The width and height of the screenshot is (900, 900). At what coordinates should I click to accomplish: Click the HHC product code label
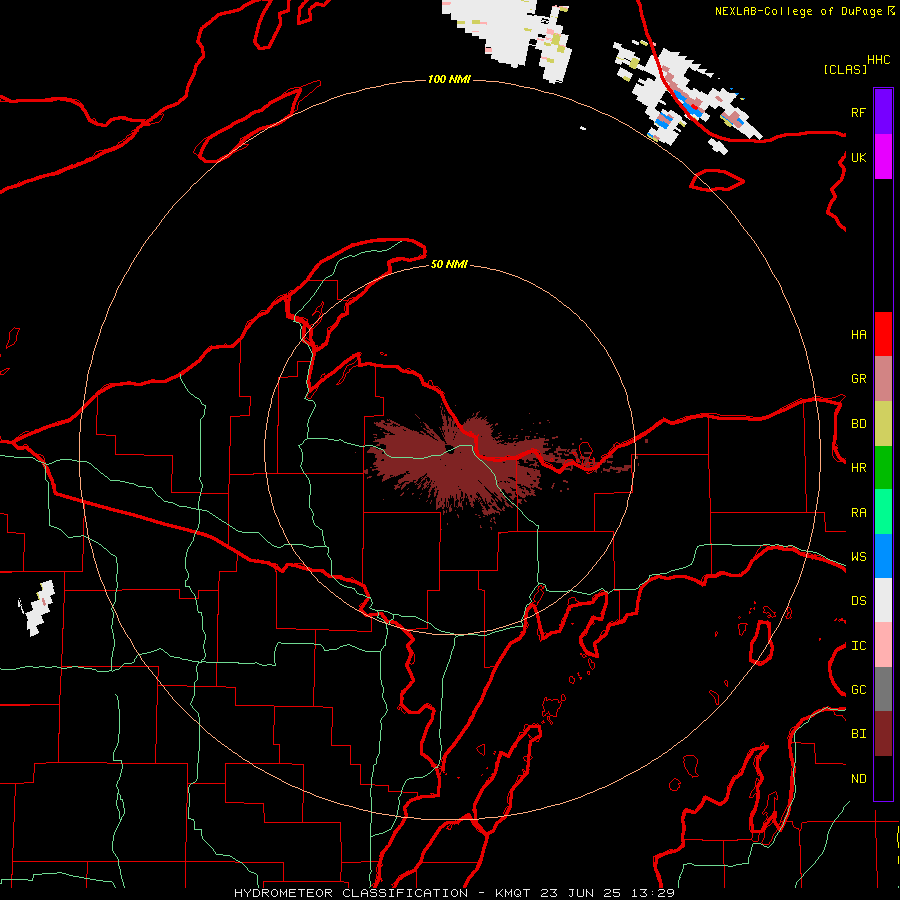point(878,60)
